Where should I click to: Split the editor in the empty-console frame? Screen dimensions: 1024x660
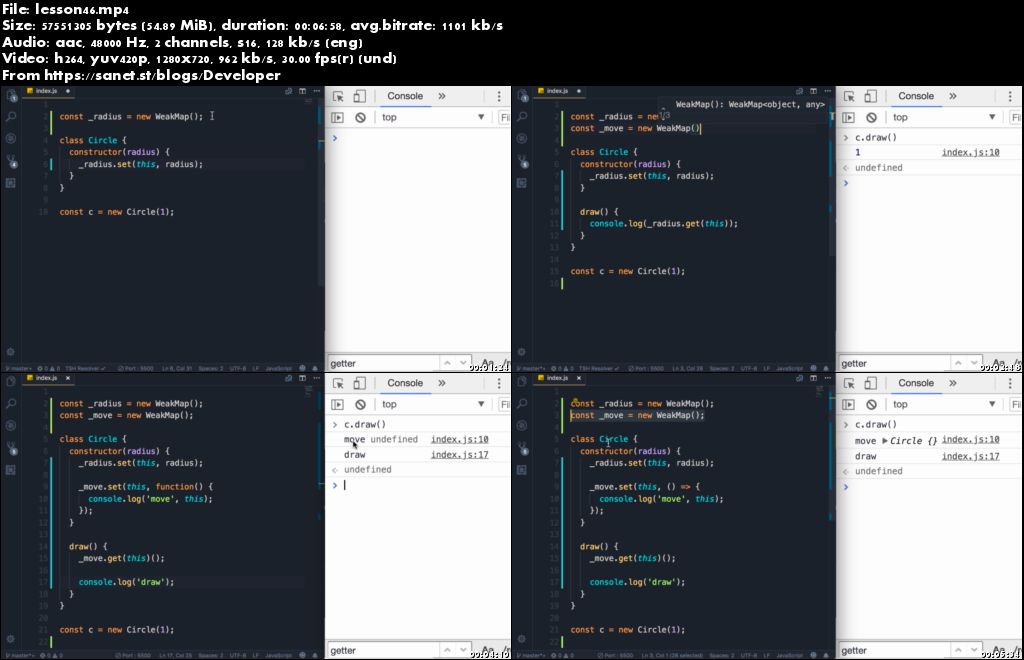click(x=302, y=91)
